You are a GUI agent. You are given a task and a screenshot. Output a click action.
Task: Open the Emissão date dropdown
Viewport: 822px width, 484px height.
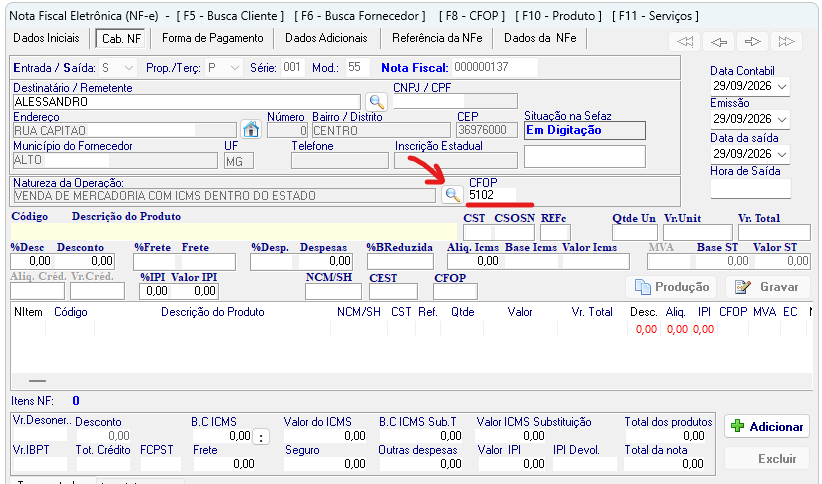point(782,120)
